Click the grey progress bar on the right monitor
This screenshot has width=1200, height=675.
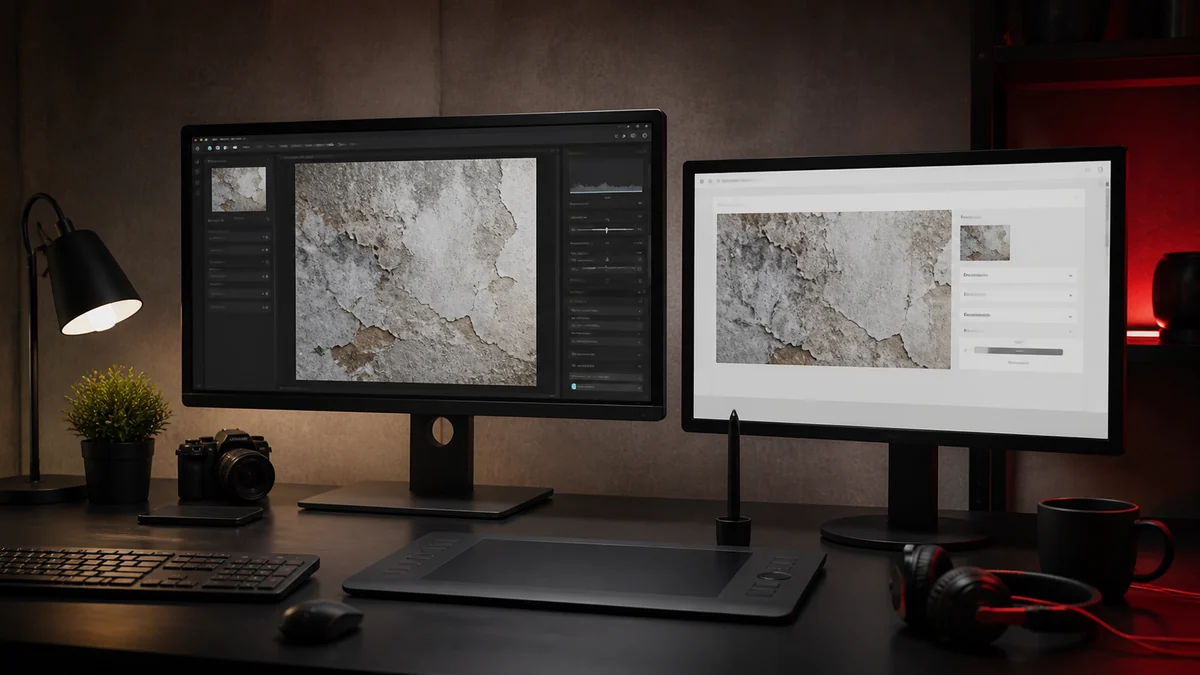click(1018, 351)
